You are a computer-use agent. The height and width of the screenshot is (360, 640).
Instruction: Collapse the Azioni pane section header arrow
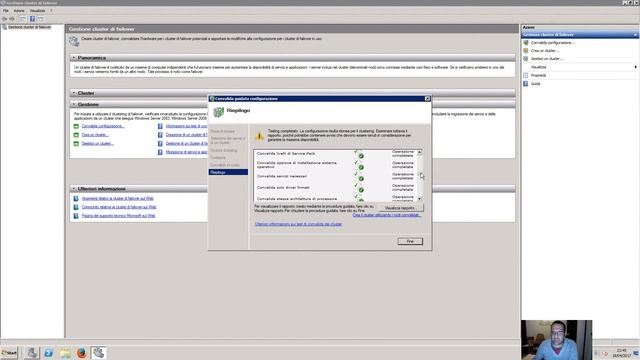click(x=635, y=35)
